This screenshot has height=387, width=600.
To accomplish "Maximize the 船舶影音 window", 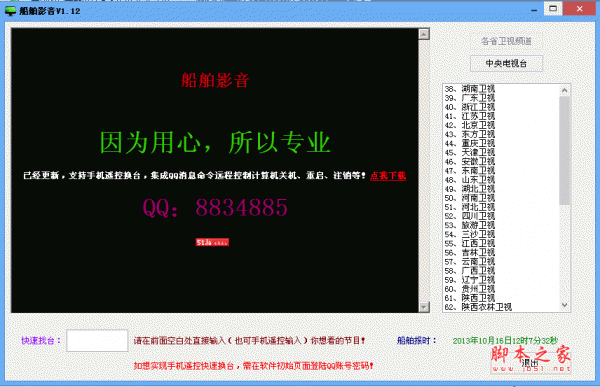I will tap(553, 8).
